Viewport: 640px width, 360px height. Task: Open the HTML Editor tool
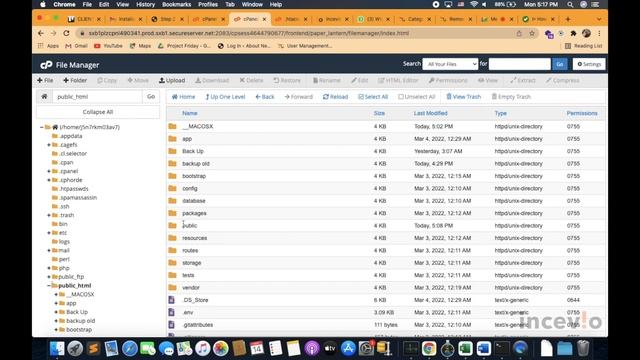click(398, 80)
